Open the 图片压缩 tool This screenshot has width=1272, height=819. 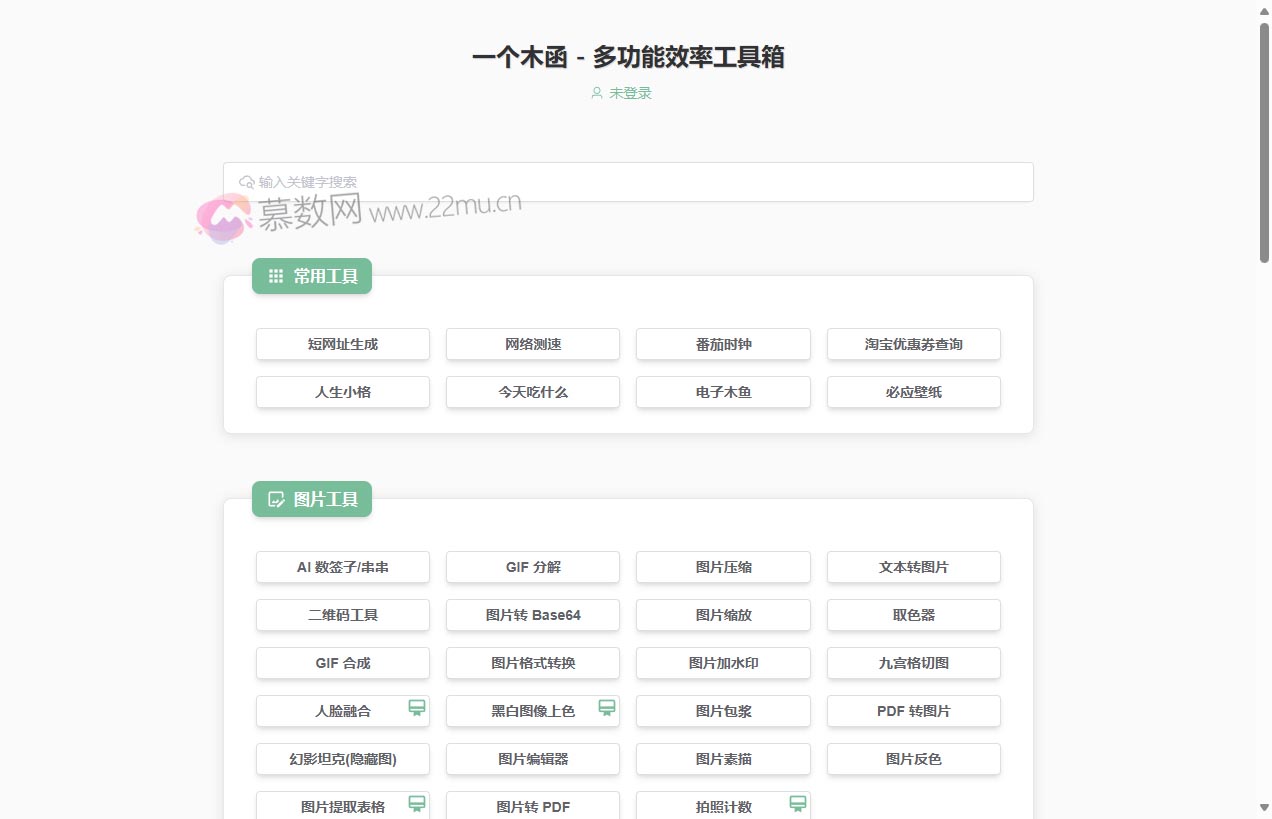pos(723,567)
